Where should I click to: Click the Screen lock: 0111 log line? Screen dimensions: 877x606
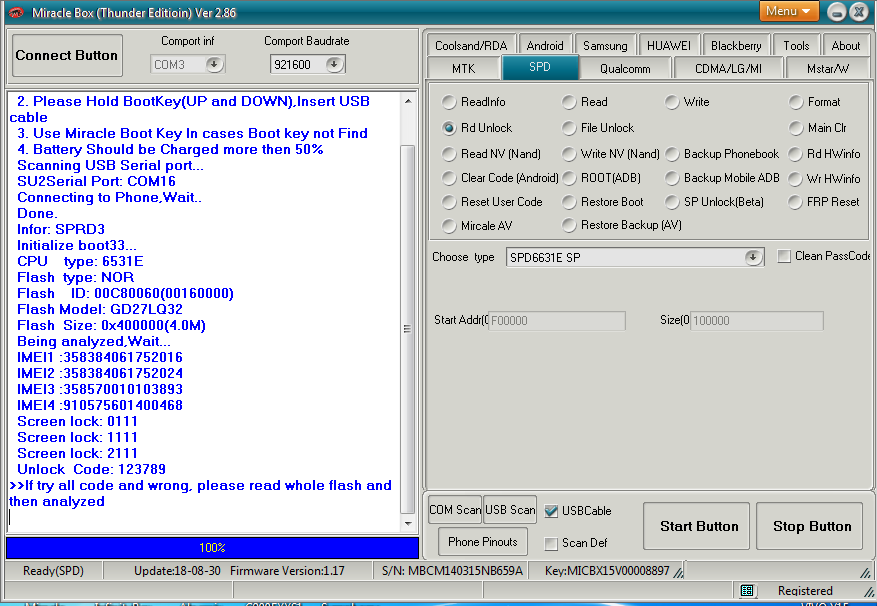[77, 421]
